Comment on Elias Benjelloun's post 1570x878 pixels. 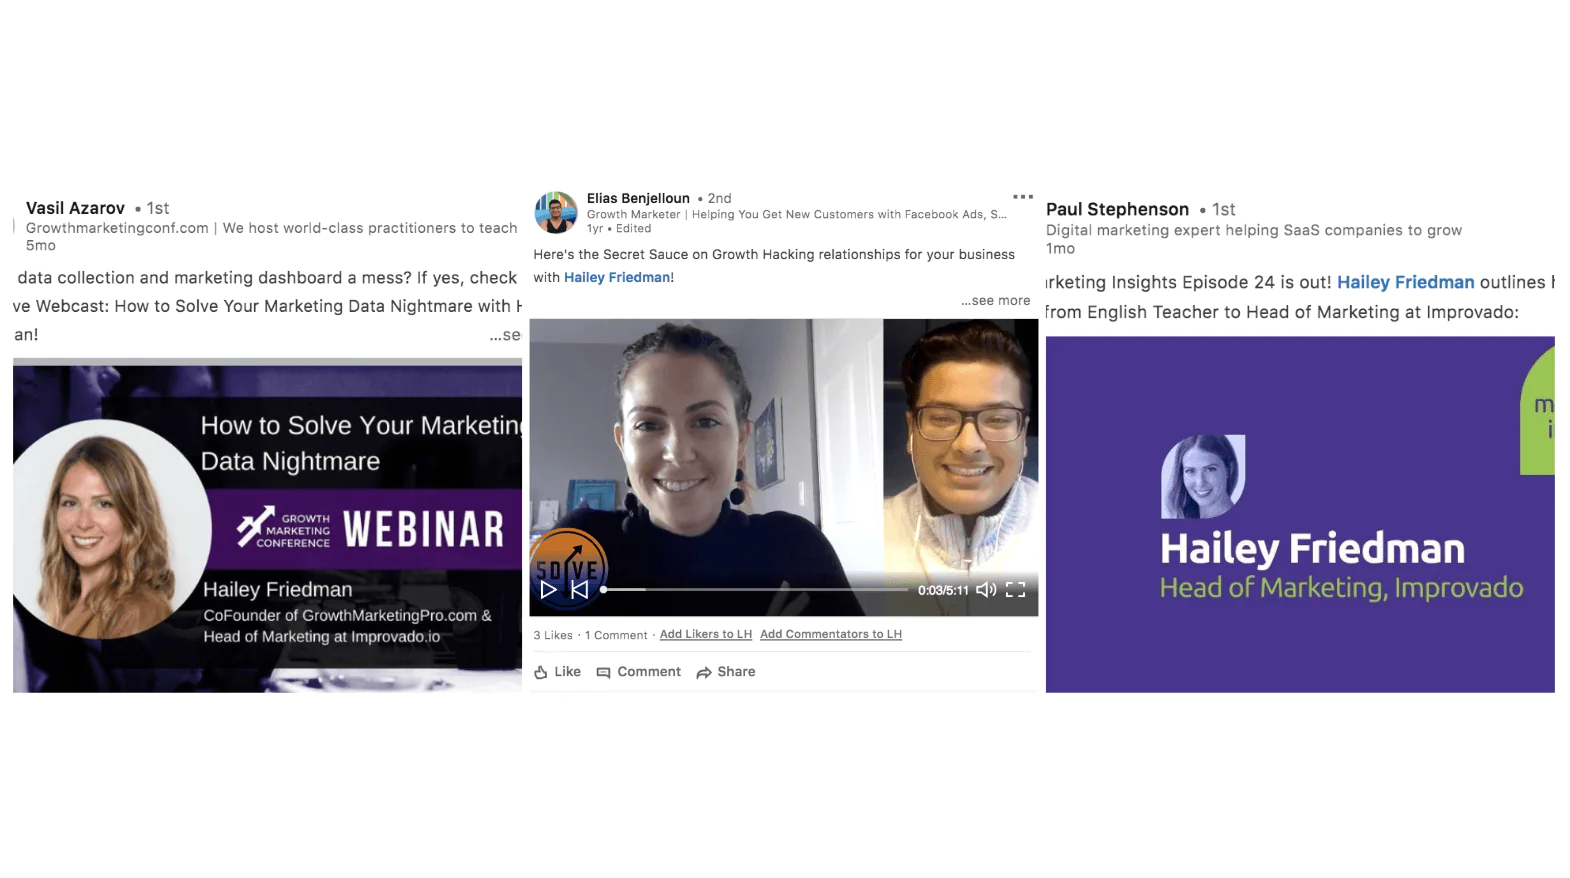click(638, 672)
